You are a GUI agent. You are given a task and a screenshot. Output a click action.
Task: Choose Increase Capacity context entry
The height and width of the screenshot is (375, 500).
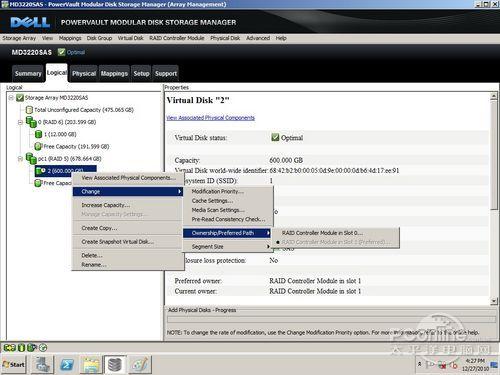(128, 205)
